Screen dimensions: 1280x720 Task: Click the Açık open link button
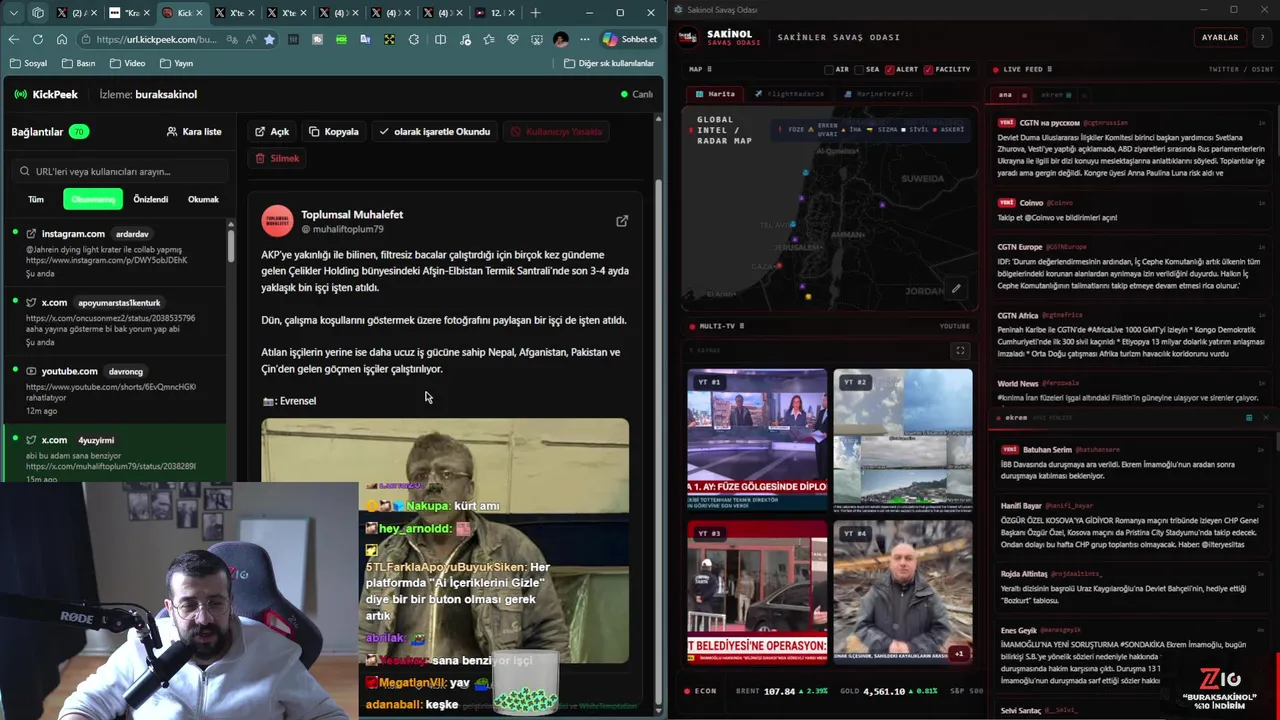coord(272,131)
